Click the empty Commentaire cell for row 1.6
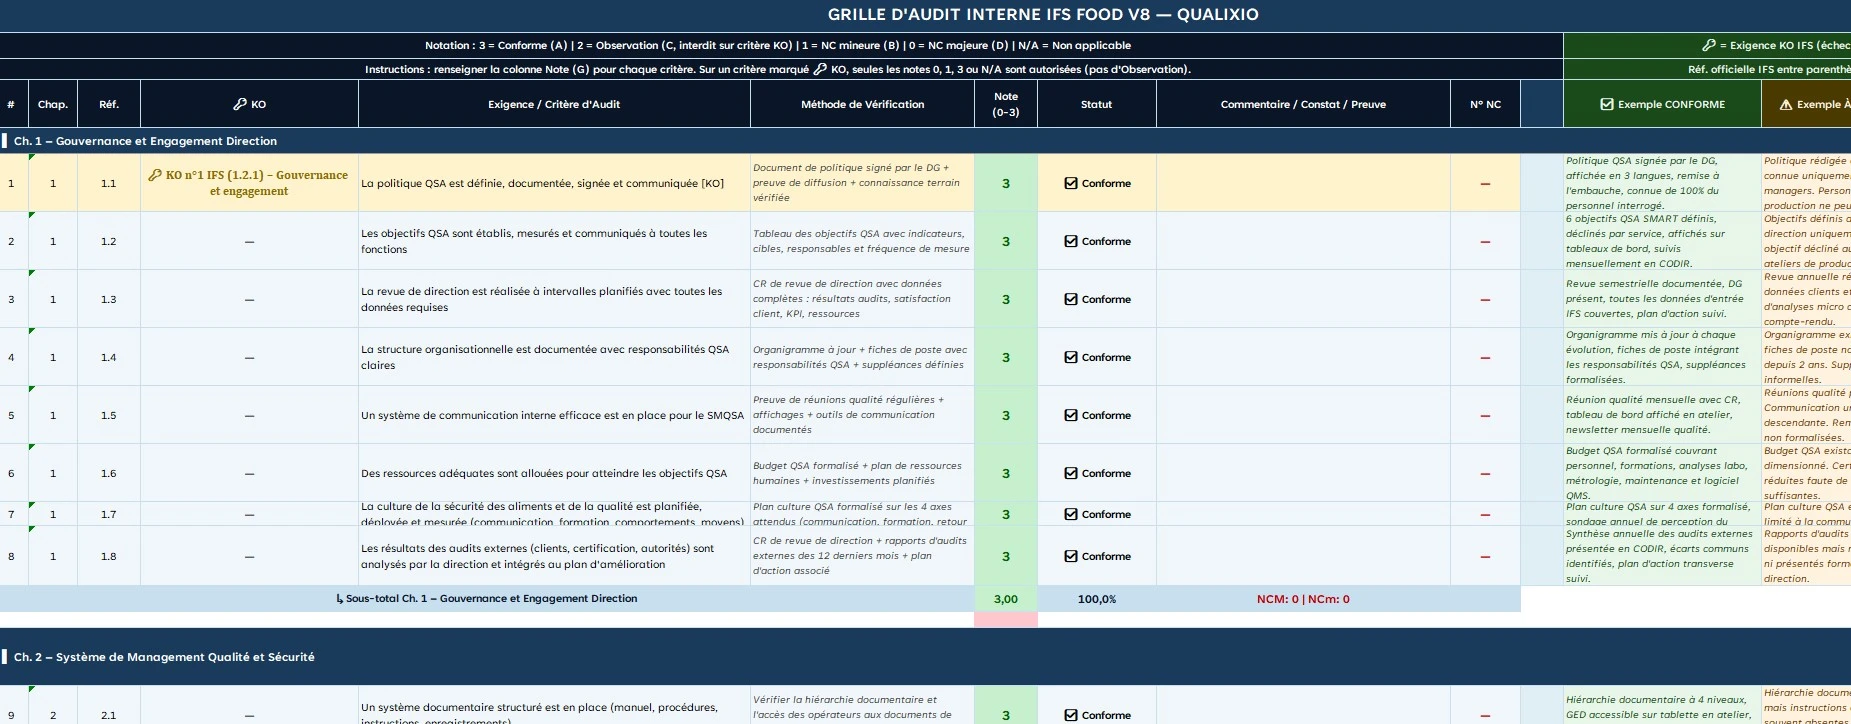Viewport: 1851px width, 724px height. click(x=1303, y=473)
